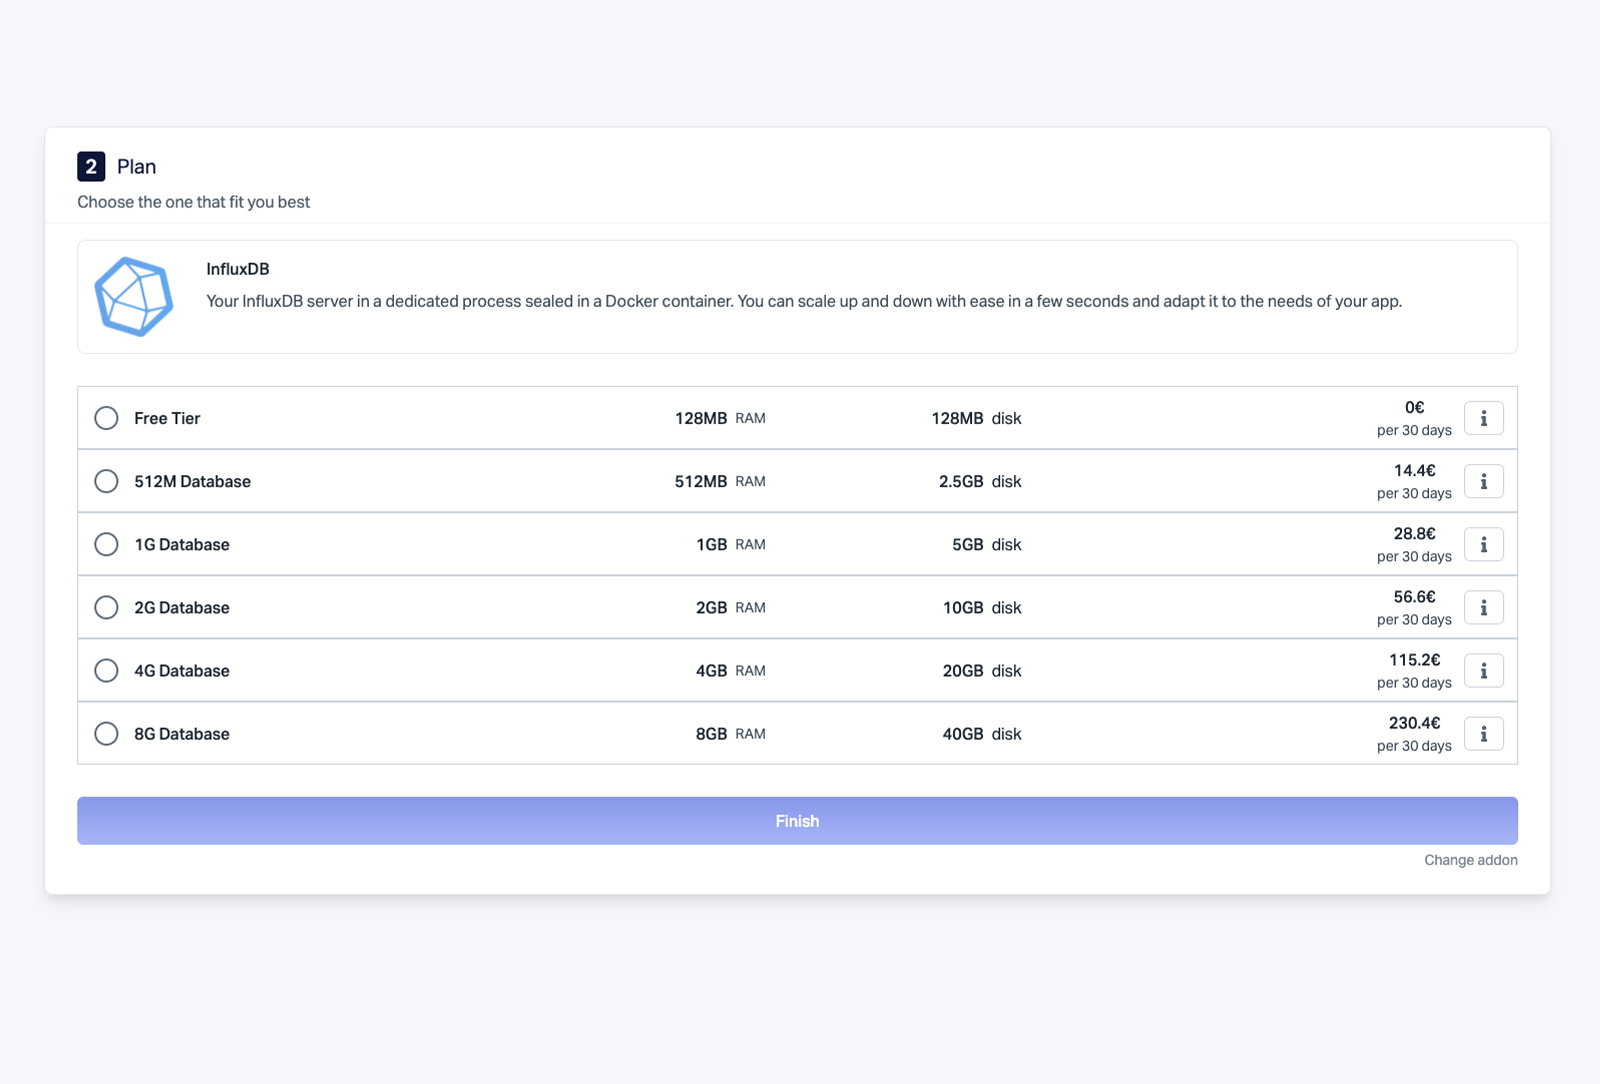Pick the 2G Database radio button
Viewport: 1600px width, 1084px height.
106,607
